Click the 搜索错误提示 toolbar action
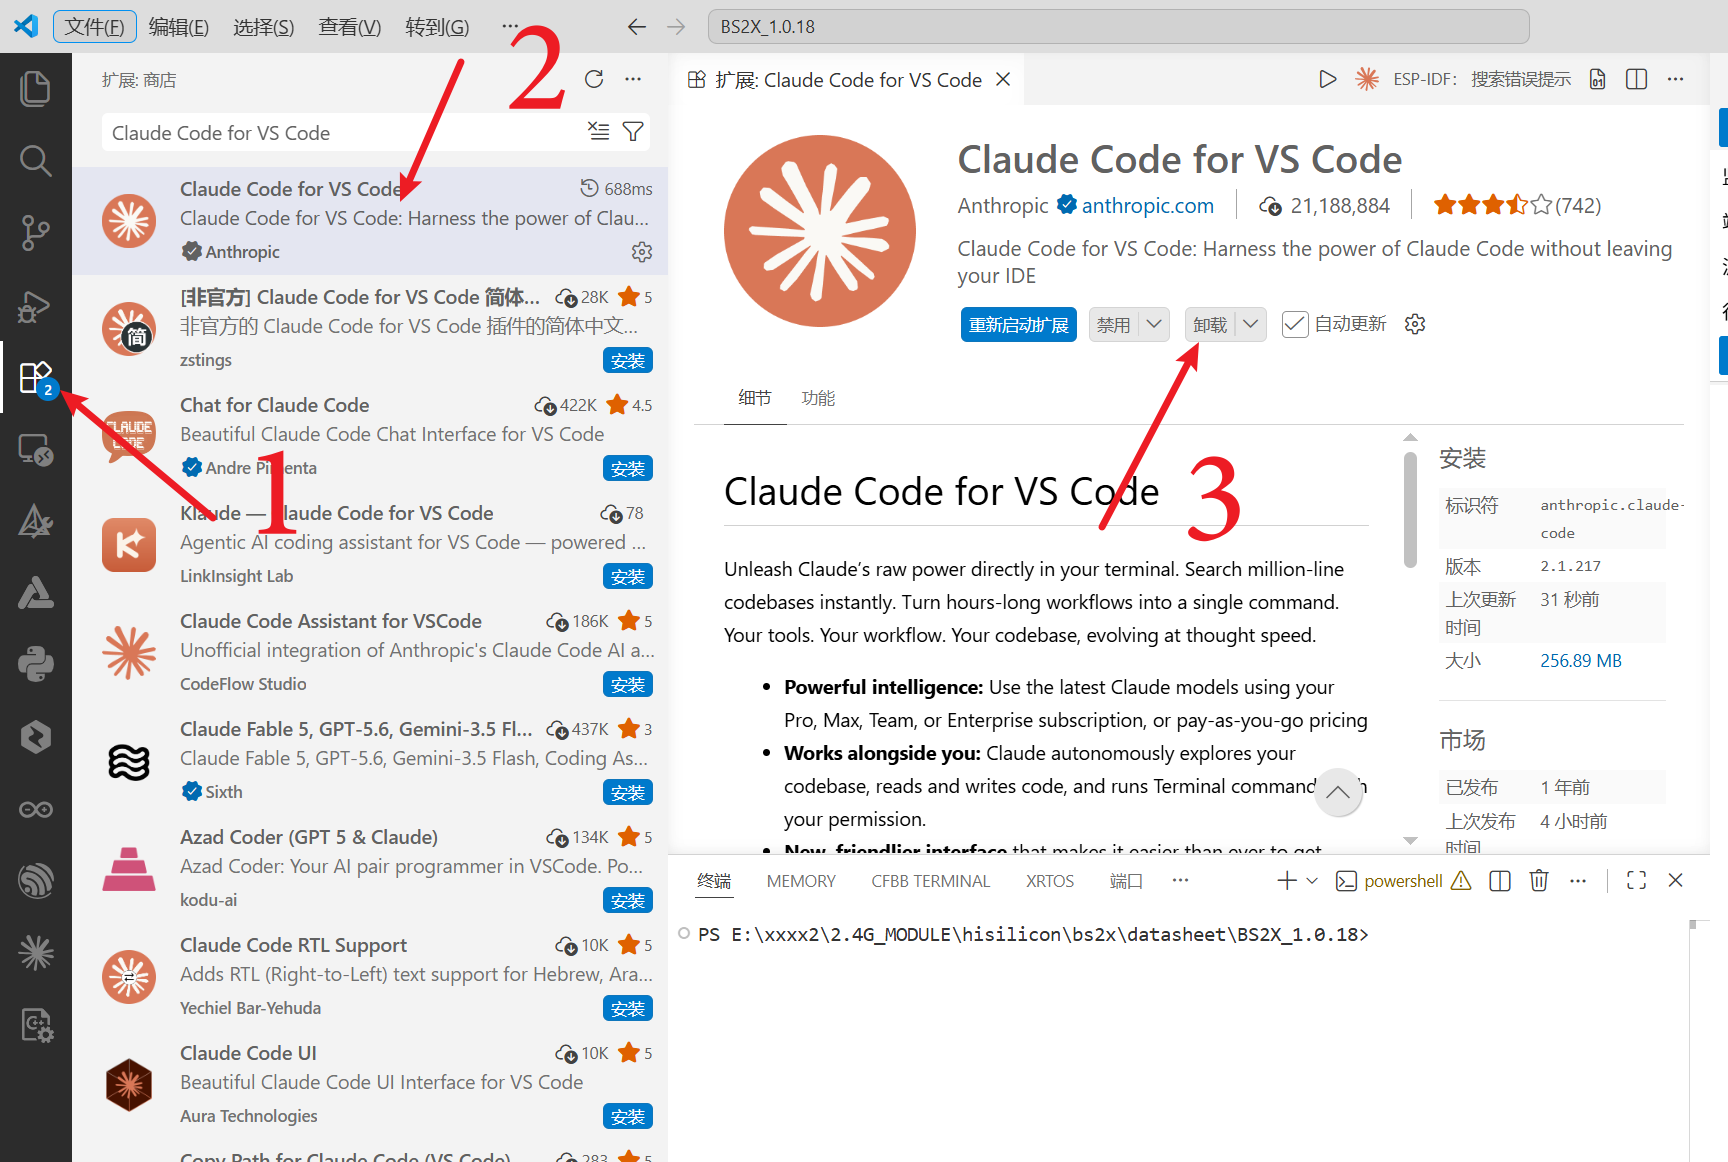 click(x=1521, y=79)
